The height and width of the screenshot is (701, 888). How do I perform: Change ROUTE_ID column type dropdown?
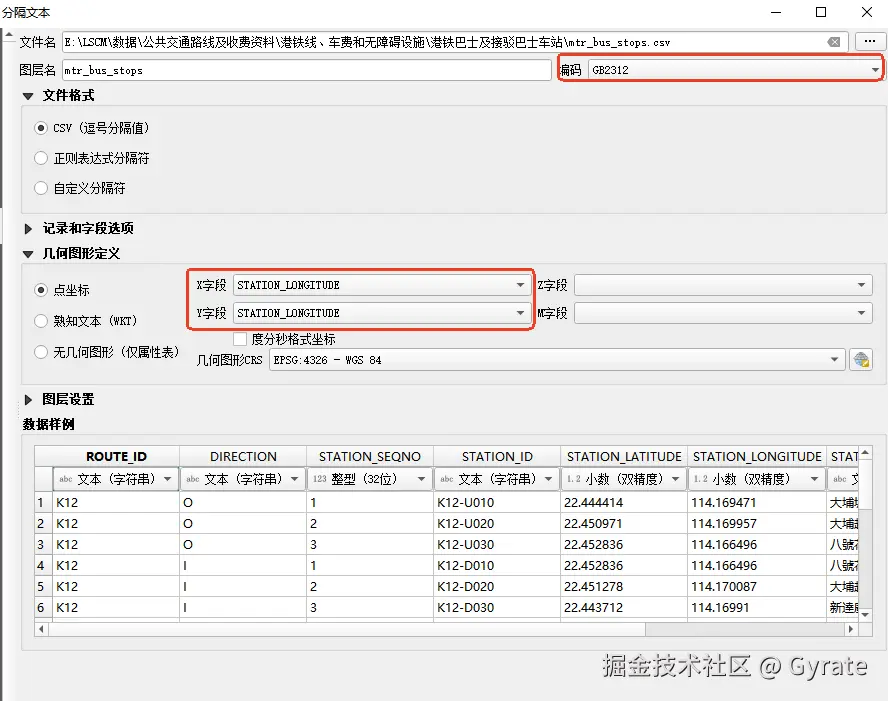click(x=116, y=479)
